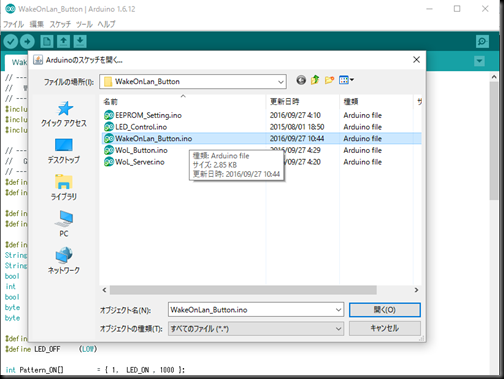The height and width of the screenshot is (379, 504).
Task: Close the Arduino open sketch dialog
Action: [x=416, y=60]
